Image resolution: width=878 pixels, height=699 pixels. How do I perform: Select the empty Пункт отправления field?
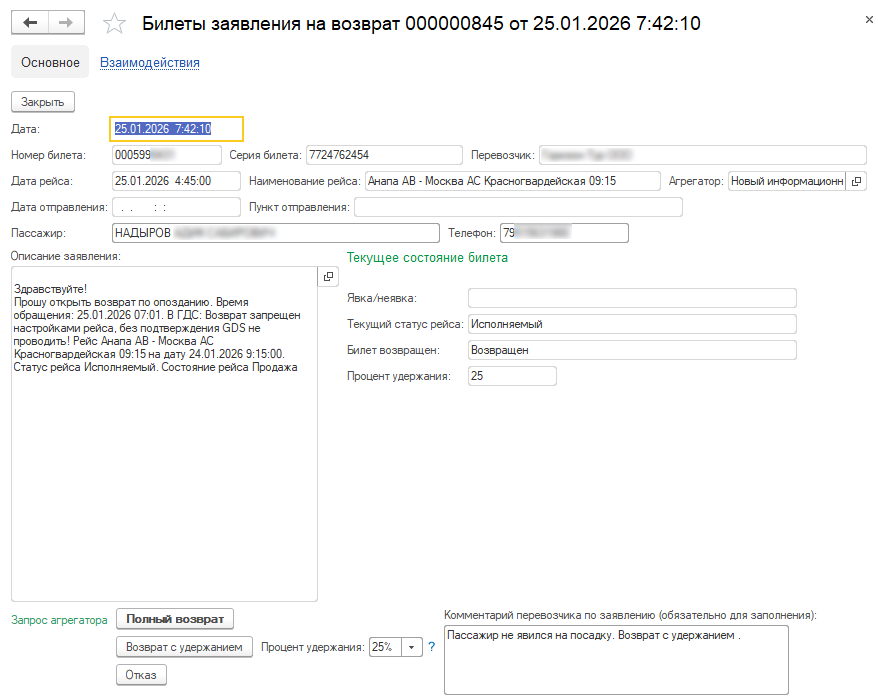coord(518,207)
